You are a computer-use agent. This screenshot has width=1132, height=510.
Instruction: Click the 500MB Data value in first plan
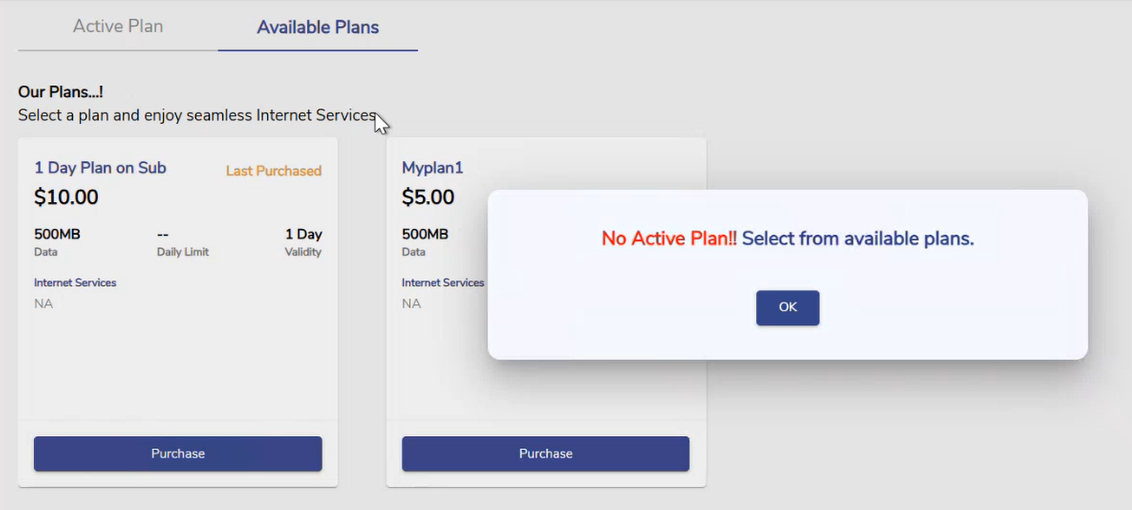click(x=57, y=235)
